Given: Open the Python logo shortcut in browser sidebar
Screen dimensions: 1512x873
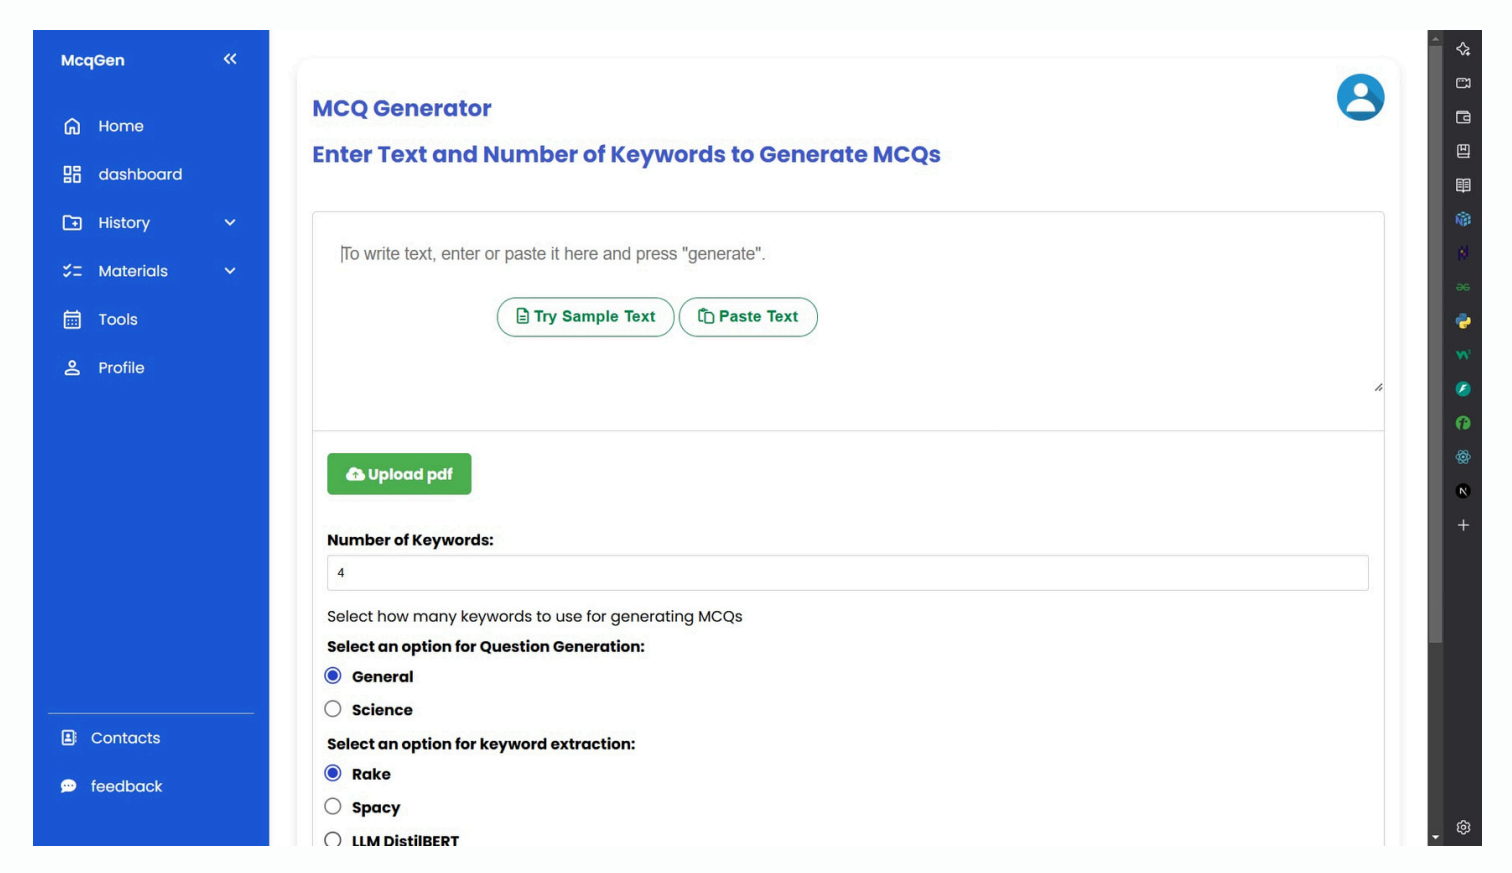Looking at the screenshot, I should coord(1463,321).
